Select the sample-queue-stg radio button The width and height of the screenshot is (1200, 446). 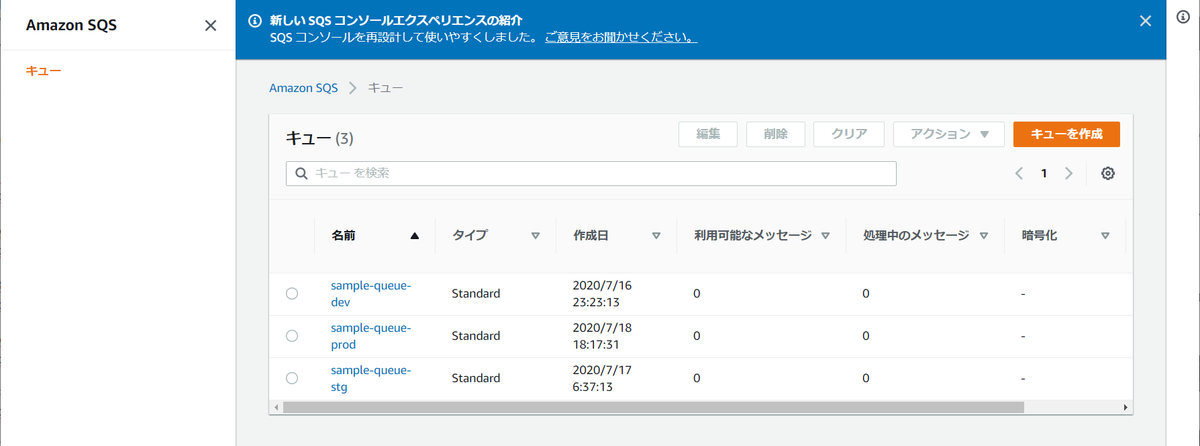292,378
